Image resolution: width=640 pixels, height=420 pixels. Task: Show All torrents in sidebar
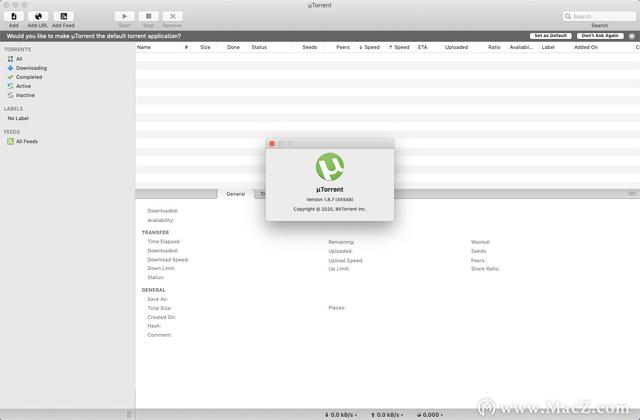(x=19, y=59)
